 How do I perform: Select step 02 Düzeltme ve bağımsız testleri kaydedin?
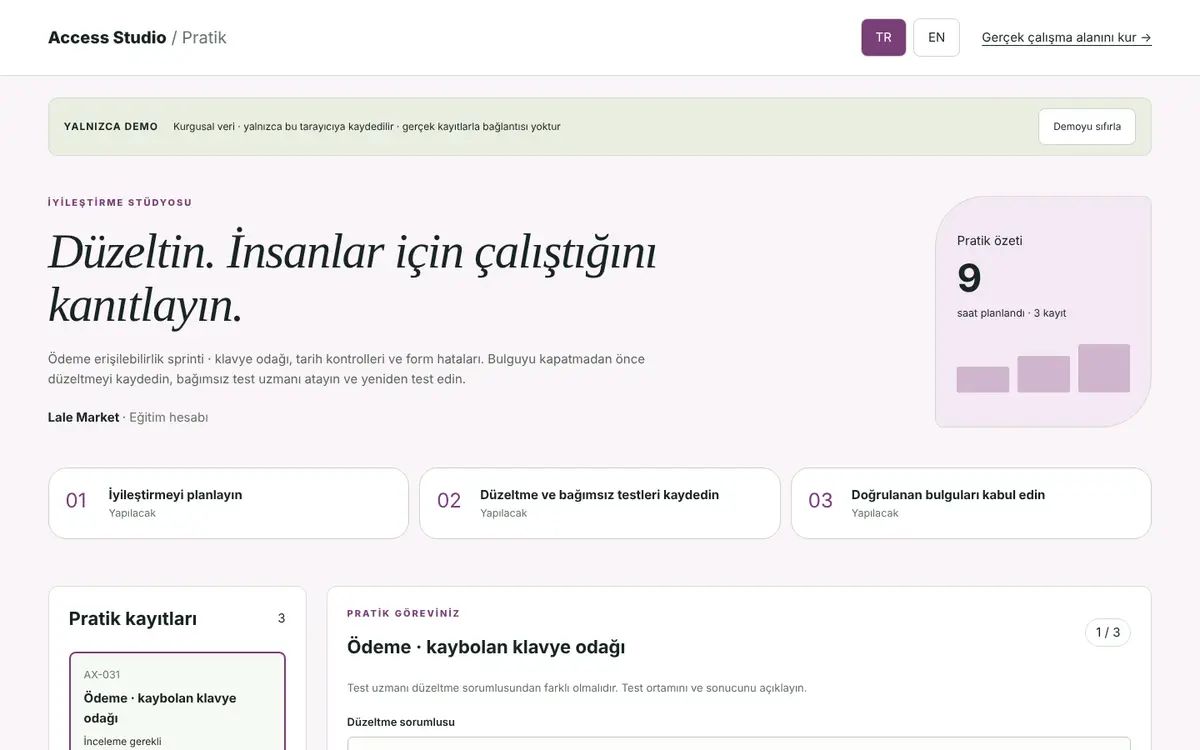pyautogui.click(x=599, y=503)
